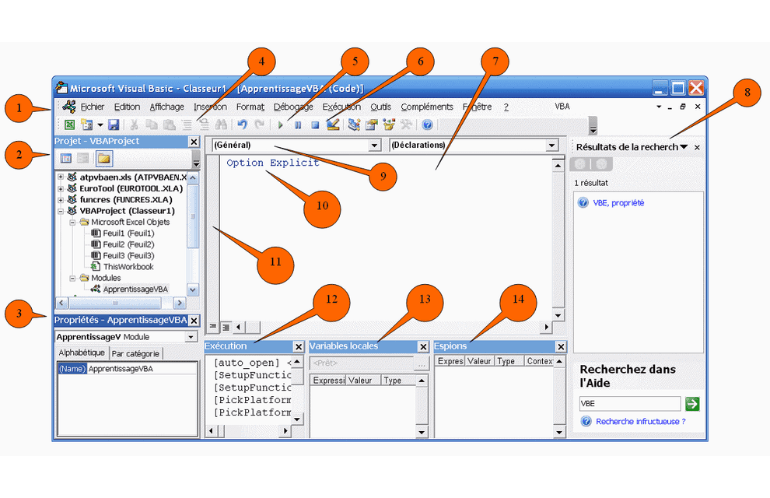Click the Paste clipboard icon
Image resolution: width=770 pixels, height=498 pixels.
click(169, 125)
